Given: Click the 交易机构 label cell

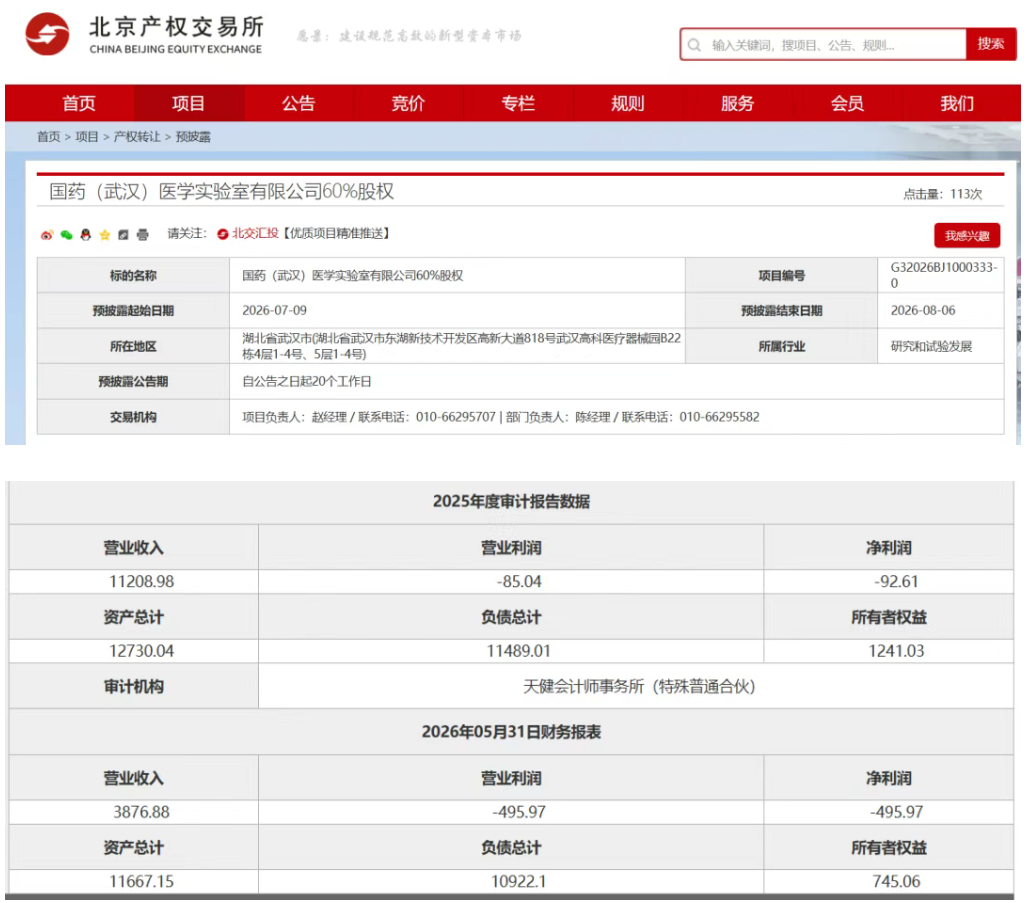Looking at the screenshot, I should (134, 417).
